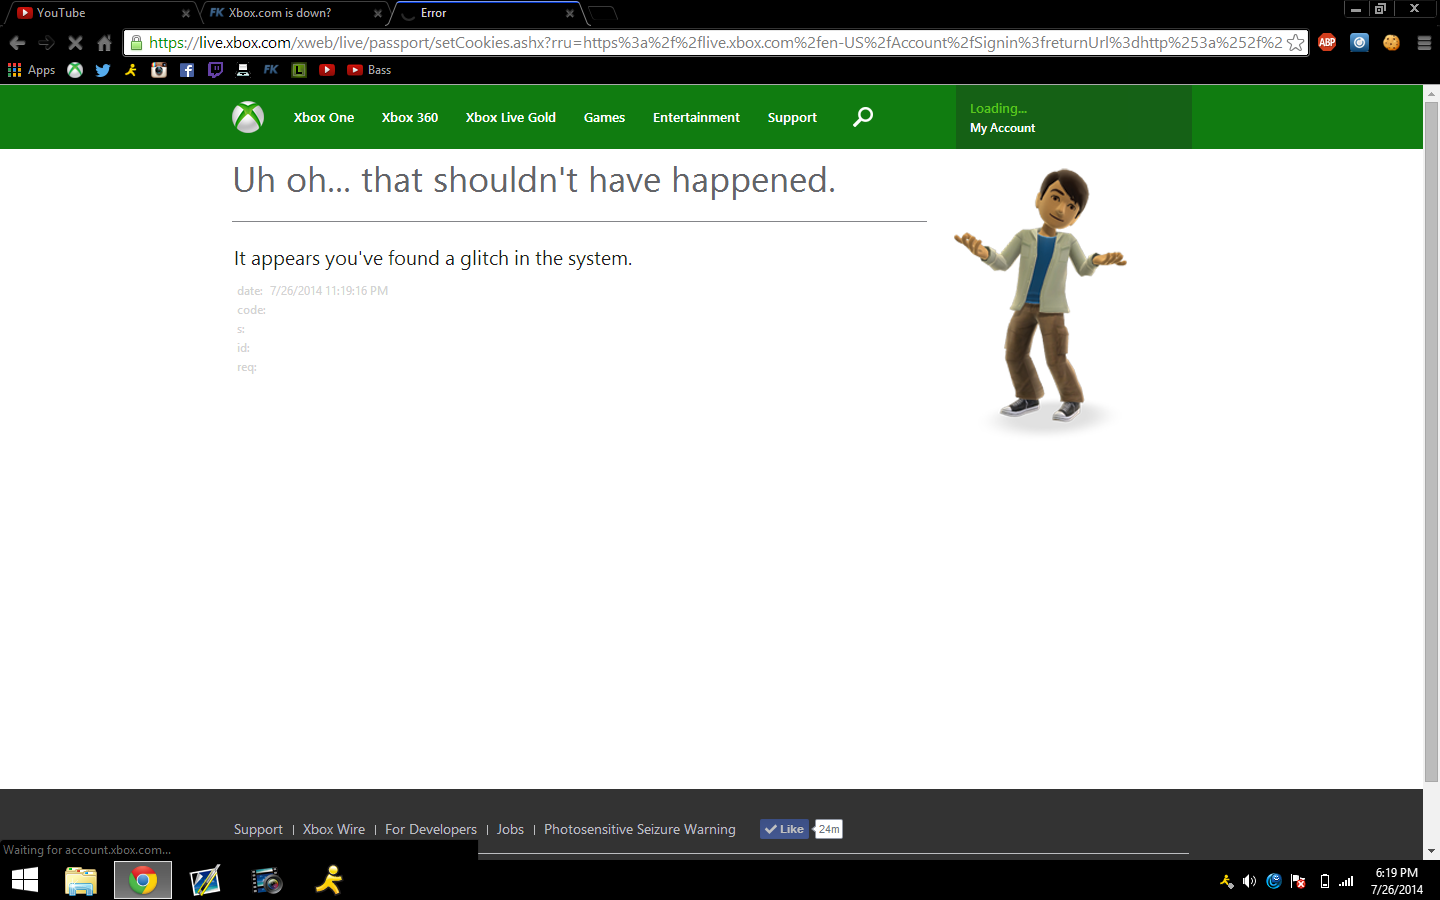Open the Xbox 360 menu
The image size is (1440, 900).
410,117
